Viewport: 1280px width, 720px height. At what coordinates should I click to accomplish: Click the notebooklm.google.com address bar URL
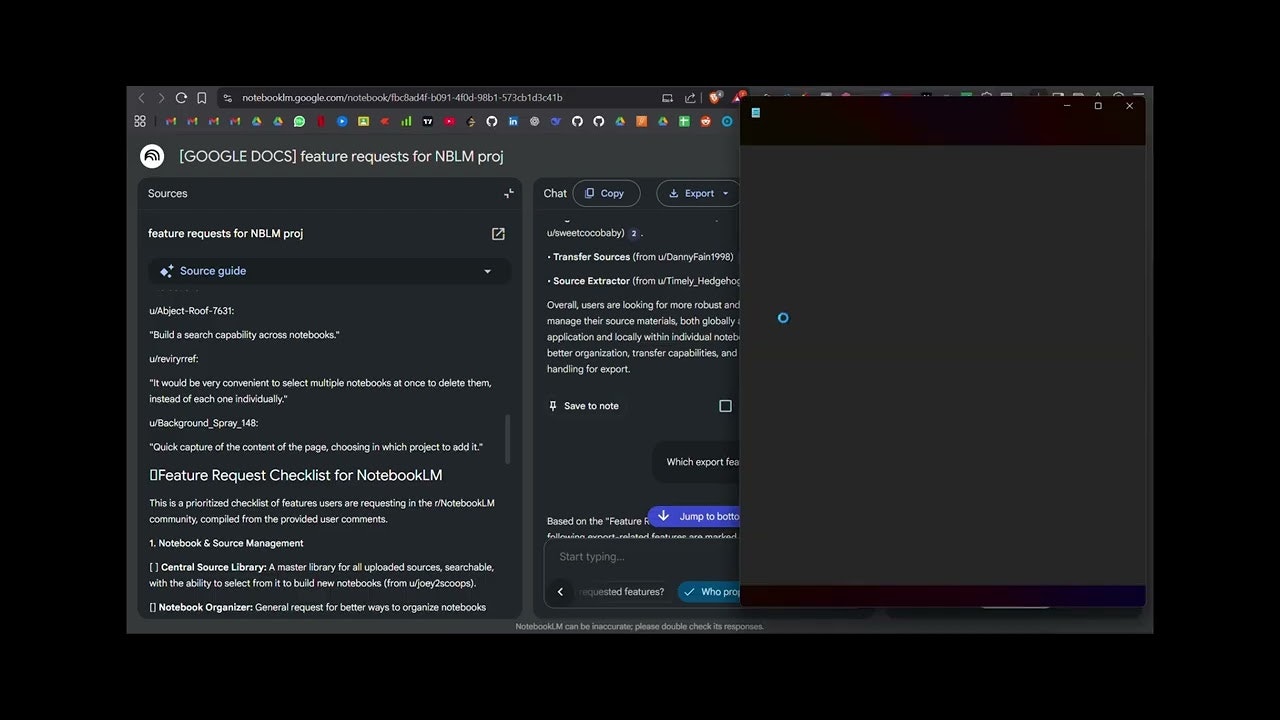(x=402, y=98)
